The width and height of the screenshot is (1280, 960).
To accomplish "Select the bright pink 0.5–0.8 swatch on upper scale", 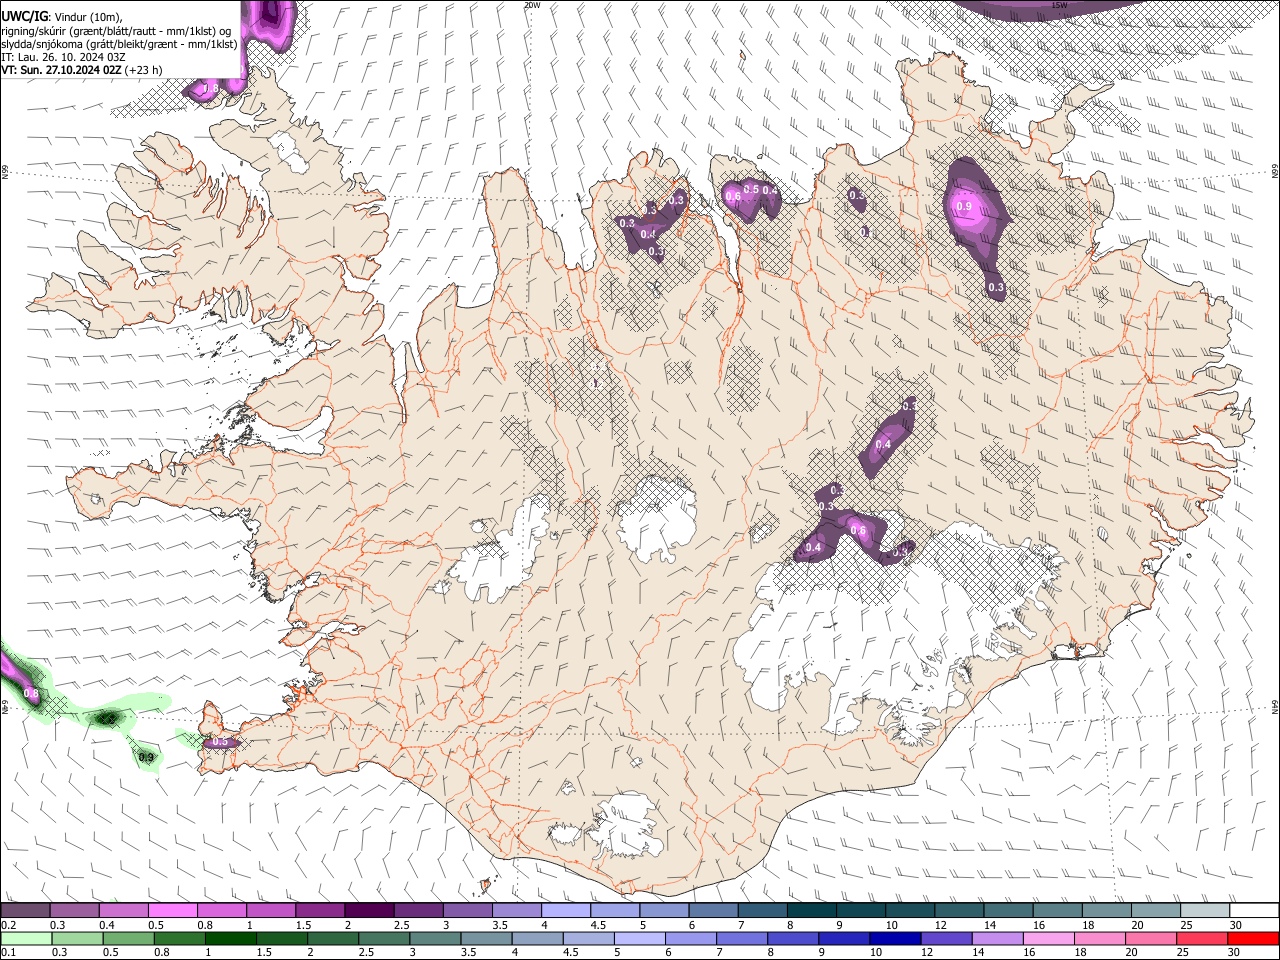I will coord(172,910).
